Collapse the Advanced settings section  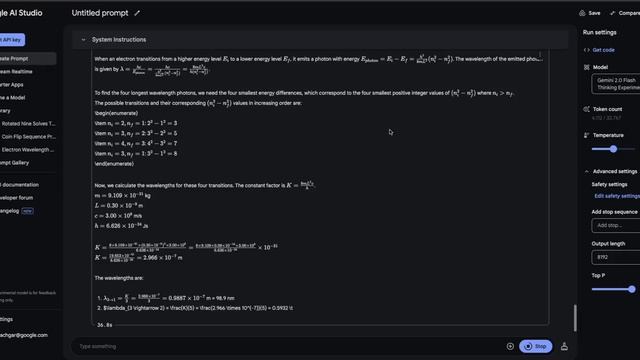point(587,171)
